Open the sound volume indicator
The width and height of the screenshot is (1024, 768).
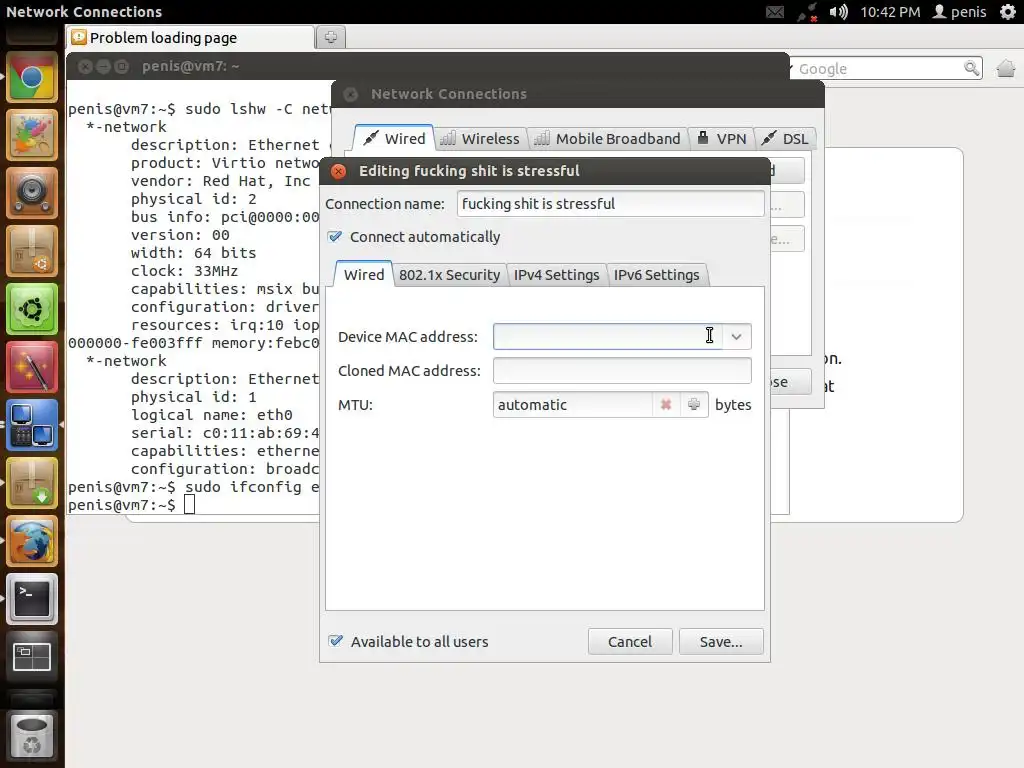[x=838, y=12]
